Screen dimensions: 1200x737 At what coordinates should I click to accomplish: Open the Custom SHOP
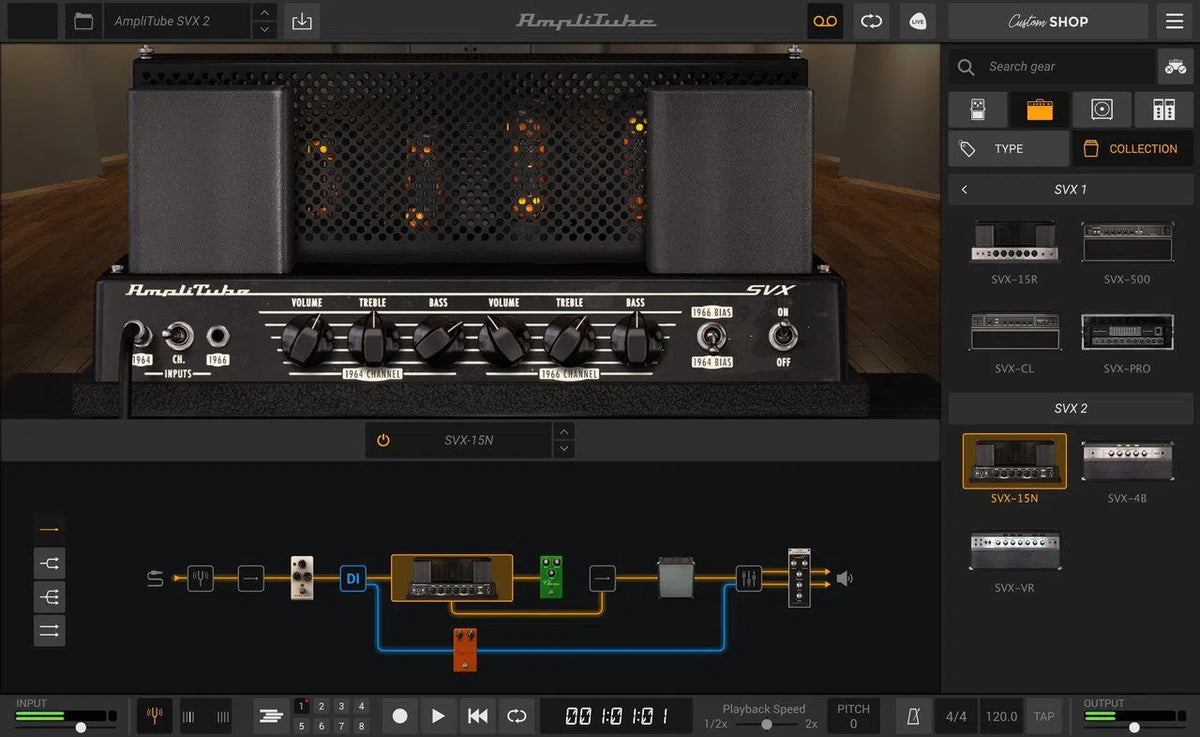(x=1046, y=21)
